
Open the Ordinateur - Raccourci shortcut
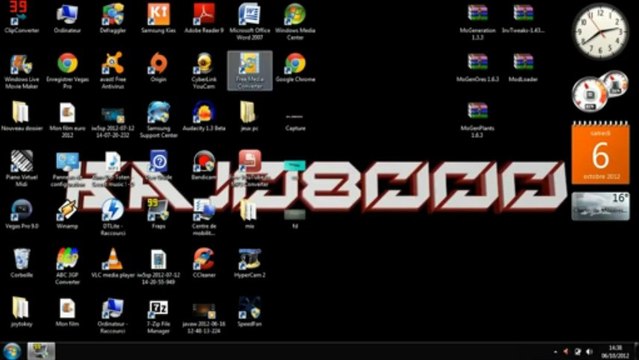click(x=113, y=315)
